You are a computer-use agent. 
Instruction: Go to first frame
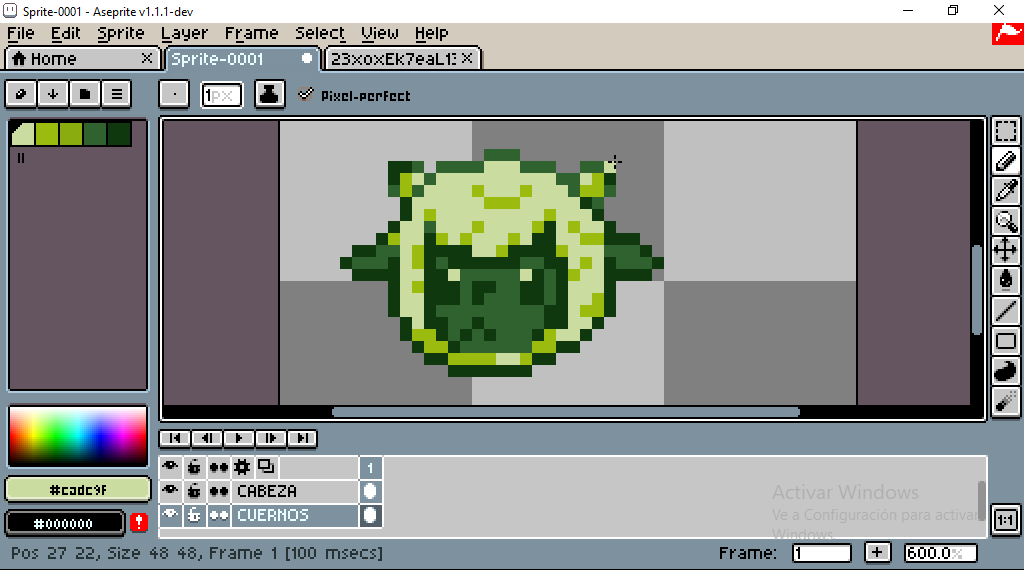pos(175,438)
